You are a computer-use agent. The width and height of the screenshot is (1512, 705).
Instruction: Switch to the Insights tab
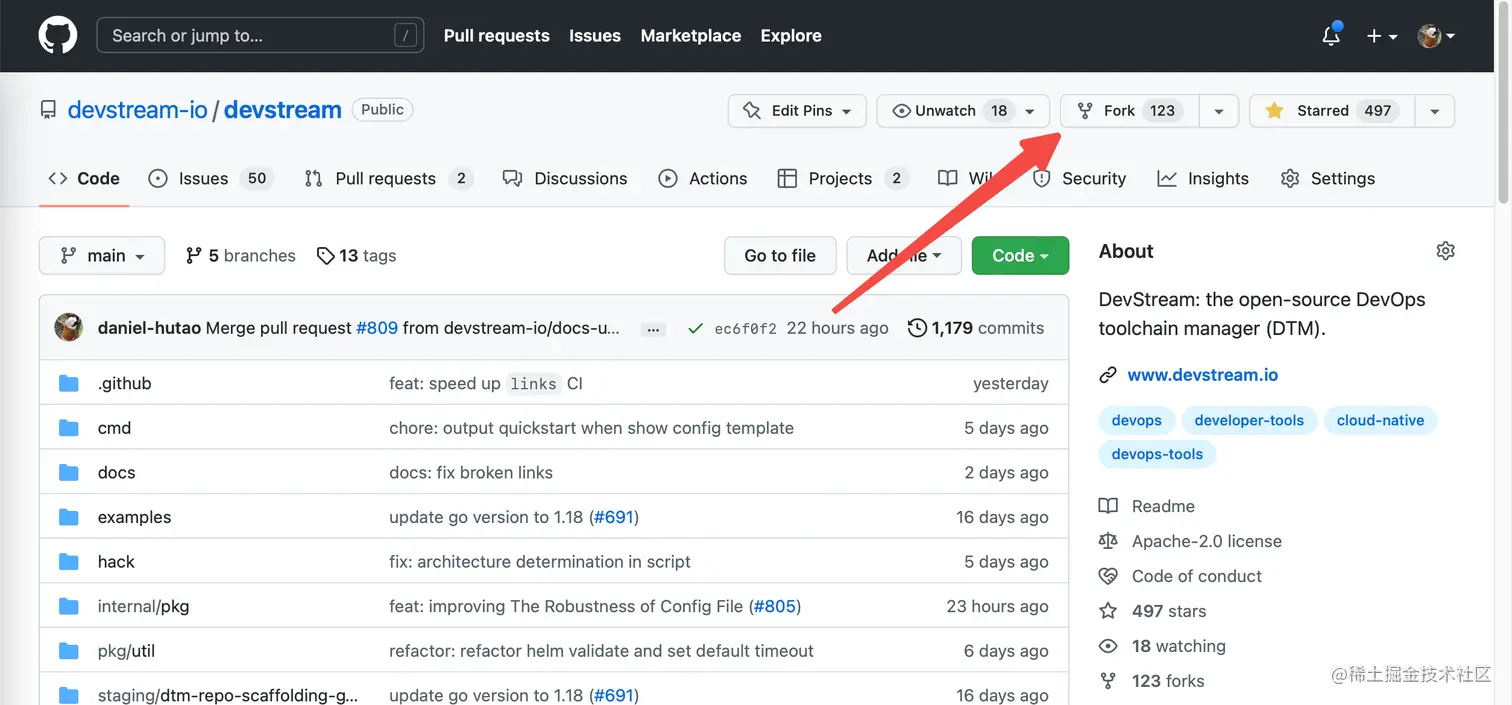pyautogui.click(x=1203, y=178)
